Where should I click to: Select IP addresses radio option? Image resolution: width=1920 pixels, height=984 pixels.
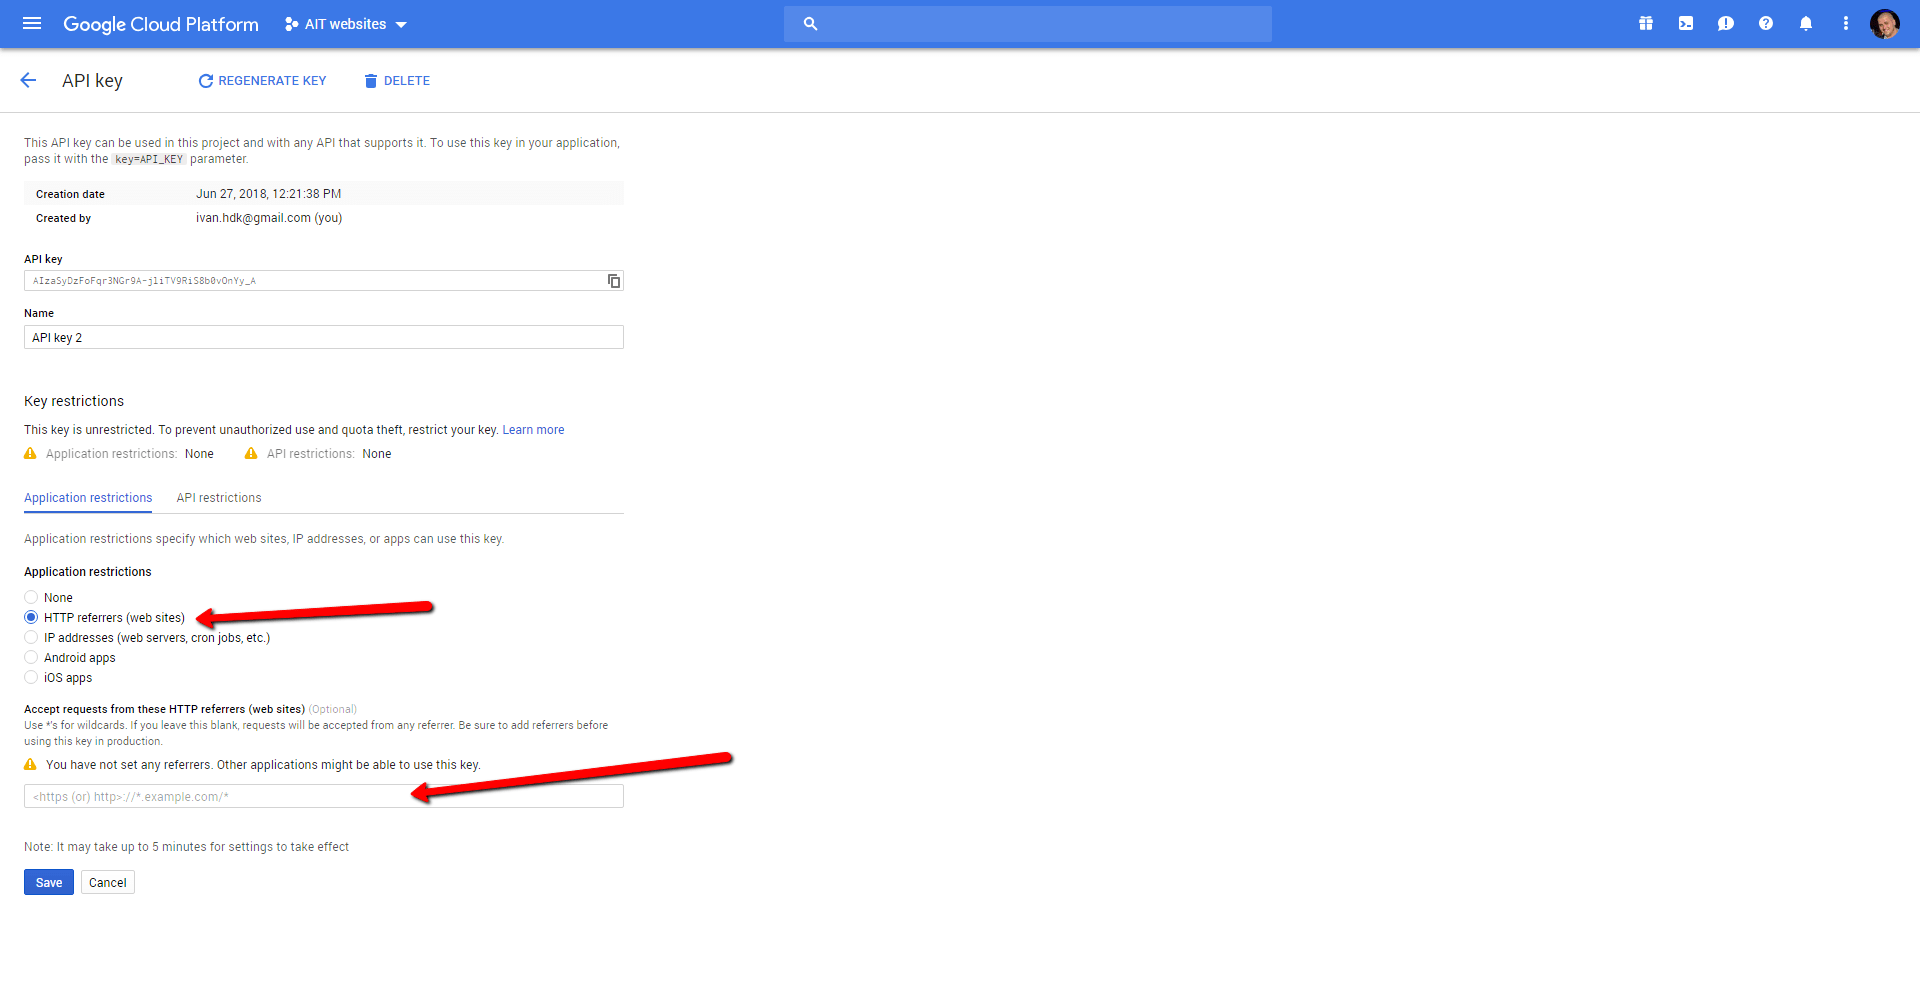[x=31, y=637]
